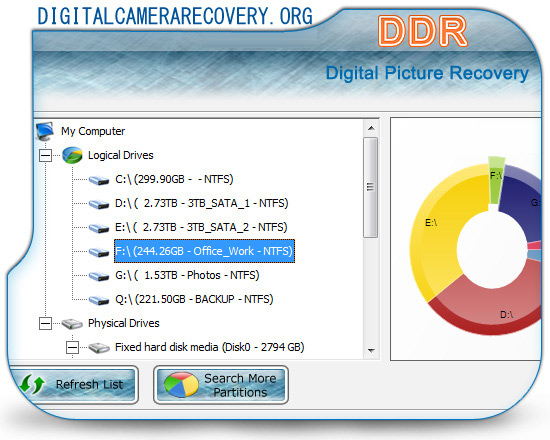Click the Q:\ BACKUP drive icon
The width and height of the screenshot is (550, 440).
click(x=99, y=300)
